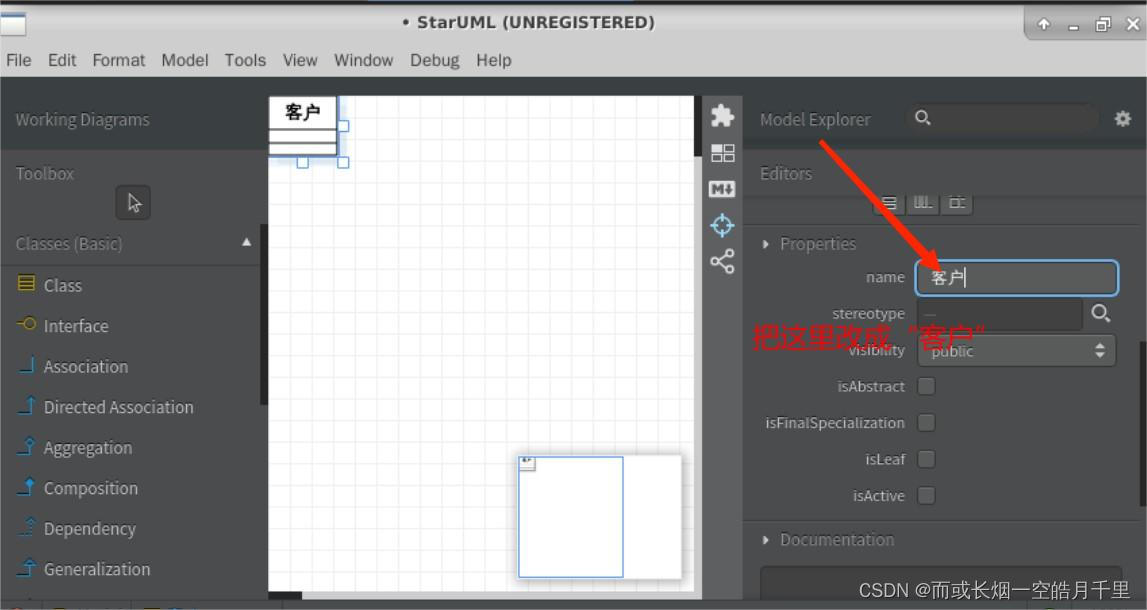Enable the isActive checkbox
Image resolution: width=1147 pixels, height=610 pixels.
926,495
